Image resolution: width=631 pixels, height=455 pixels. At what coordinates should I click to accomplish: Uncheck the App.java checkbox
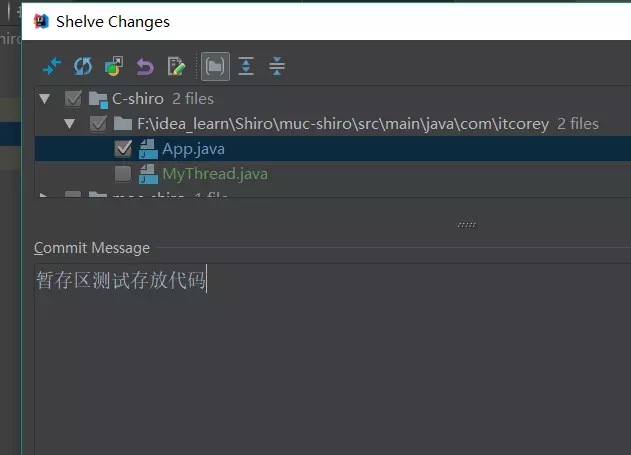point(123,149)
